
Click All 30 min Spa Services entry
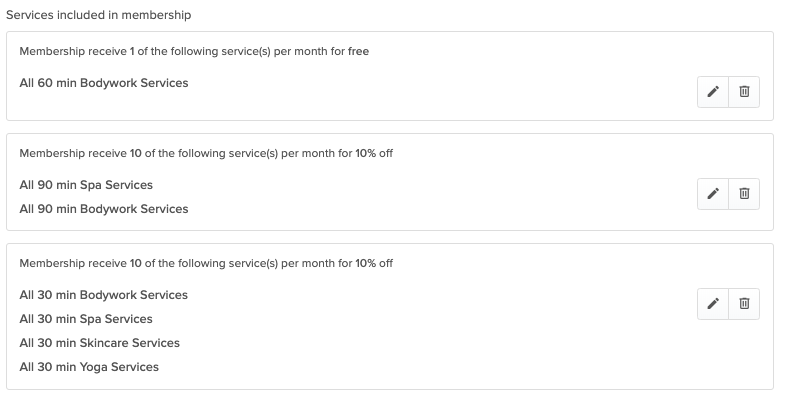click(x=86, y=319)
